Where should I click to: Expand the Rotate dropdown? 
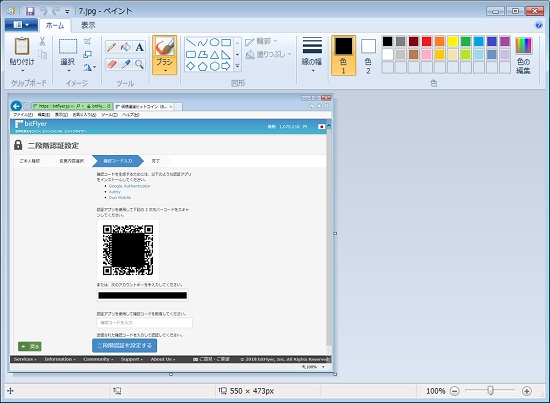(x=90, y=67)
